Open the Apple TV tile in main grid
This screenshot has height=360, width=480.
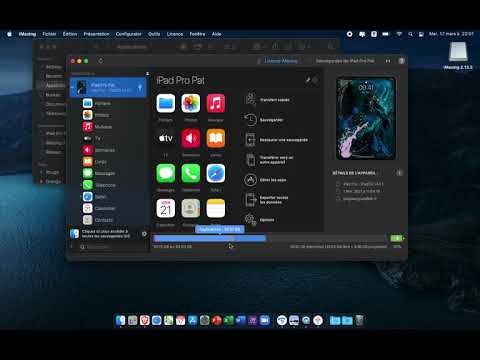pos(166,138)
